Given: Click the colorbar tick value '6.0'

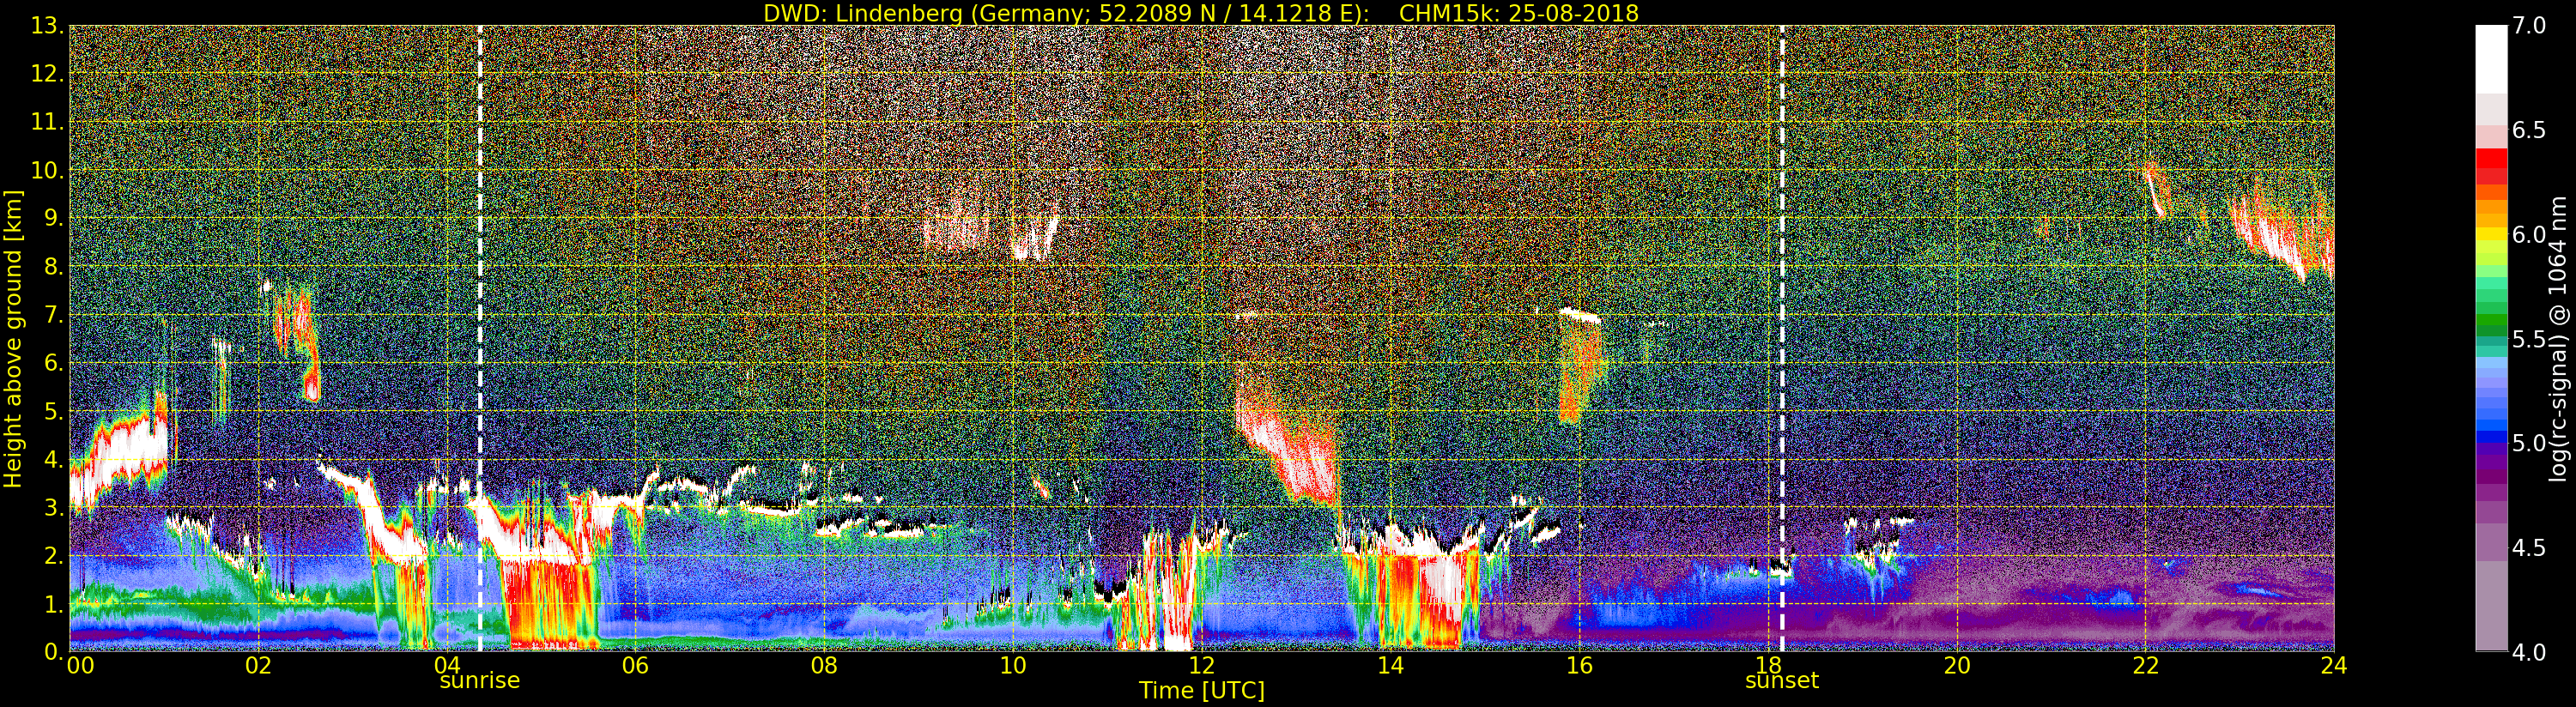Looking at the screenshot, I should coord(2529,235).
